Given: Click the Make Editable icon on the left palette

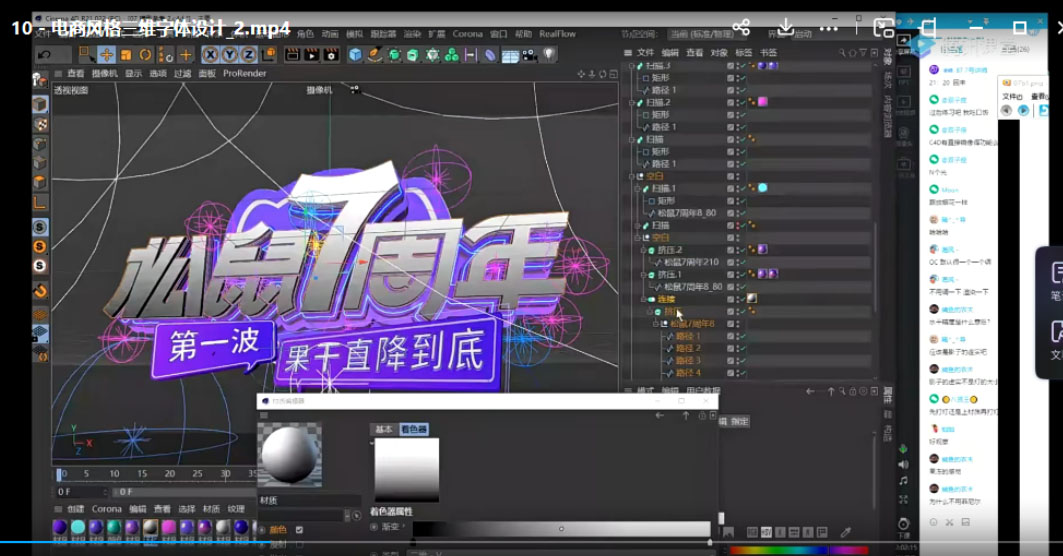Looking at the screenshot, I should pos(40,81).
